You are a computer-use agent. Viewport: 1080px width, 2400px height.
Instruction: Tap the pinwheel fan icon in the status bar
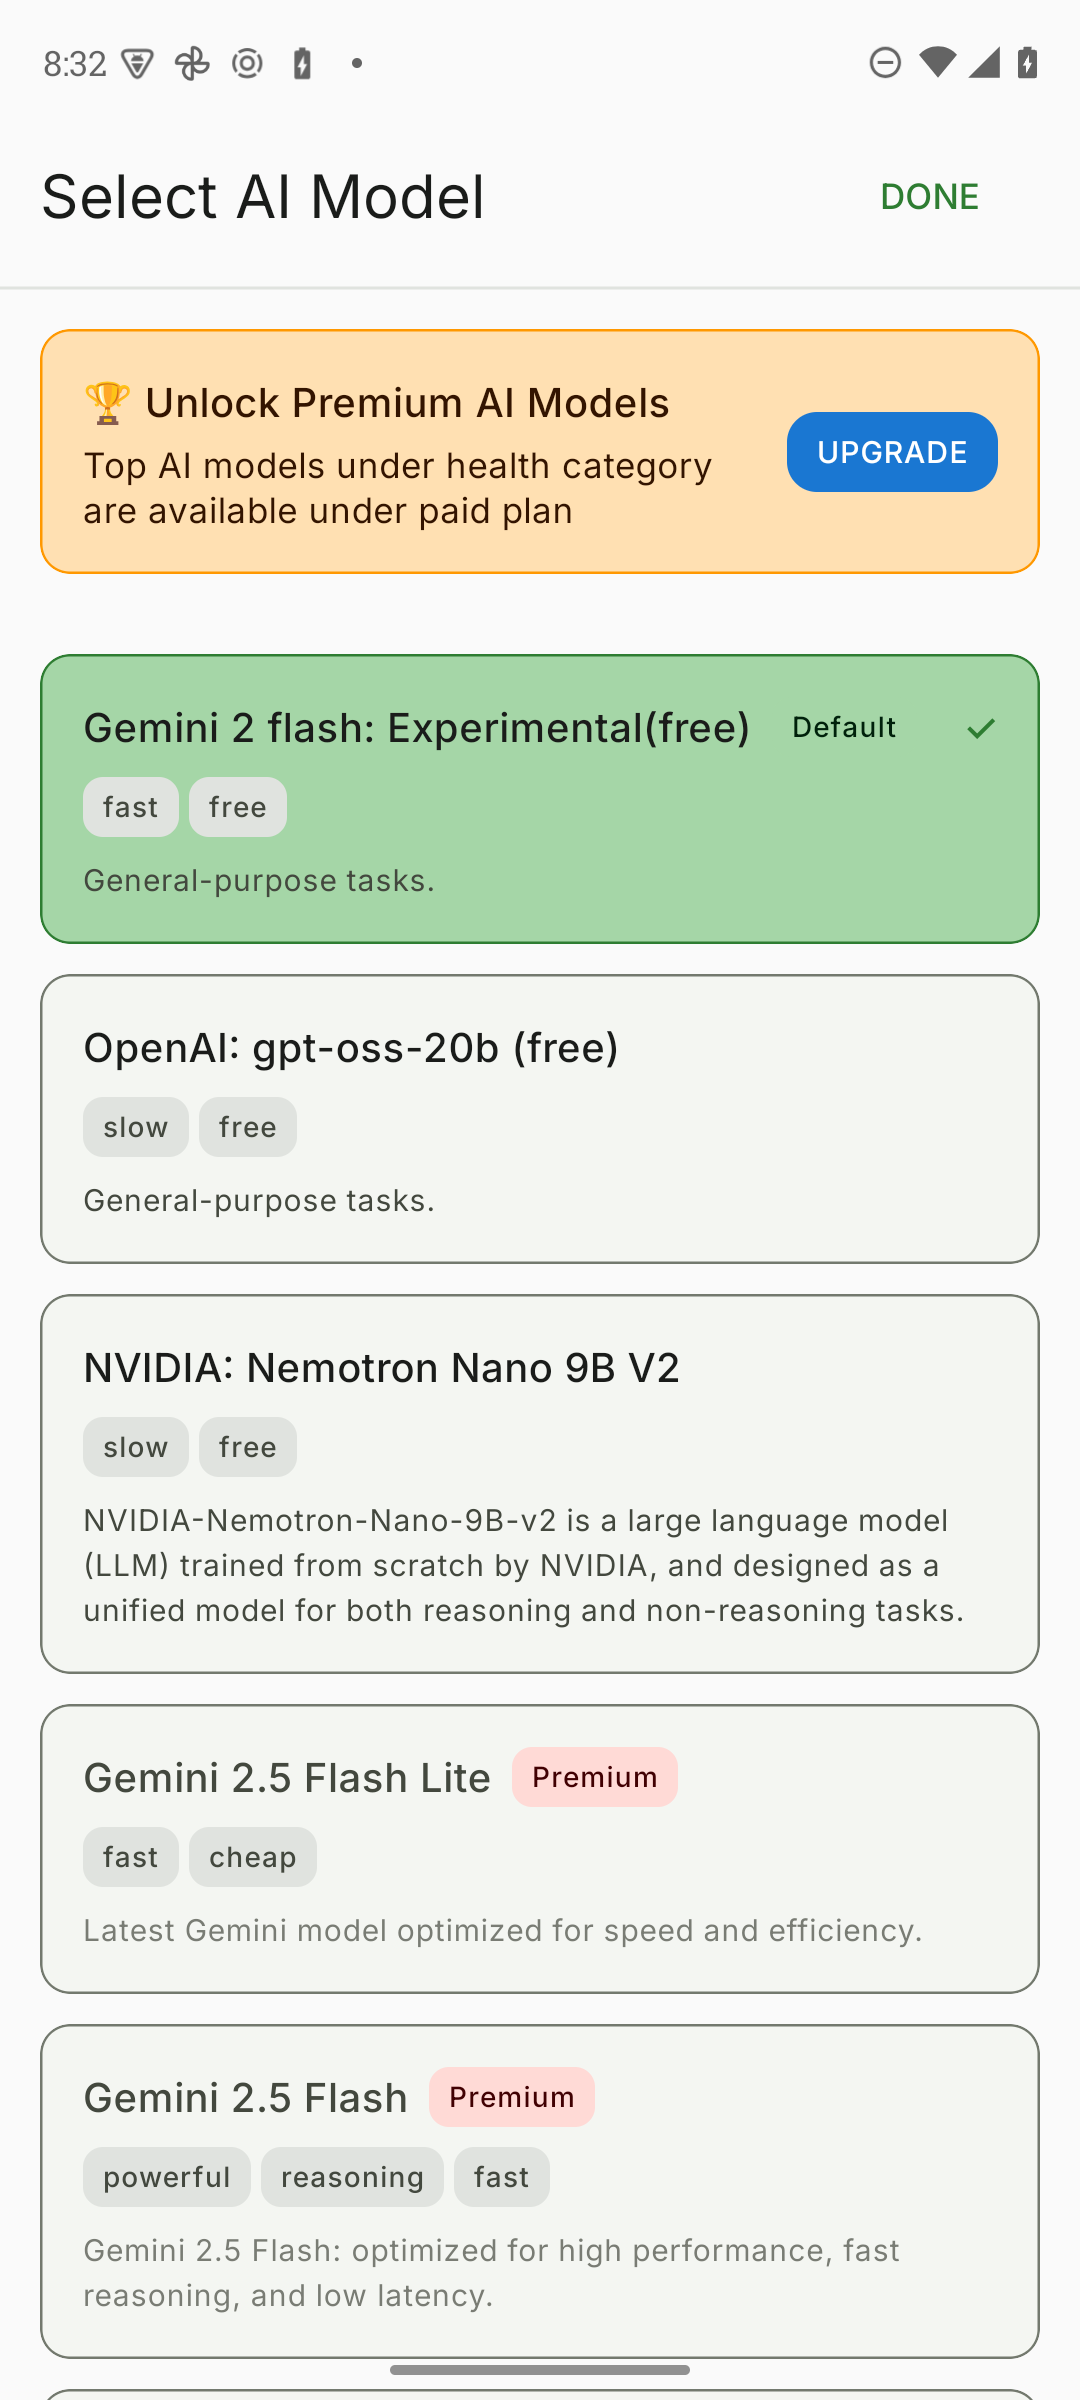(x=192, y=64)
